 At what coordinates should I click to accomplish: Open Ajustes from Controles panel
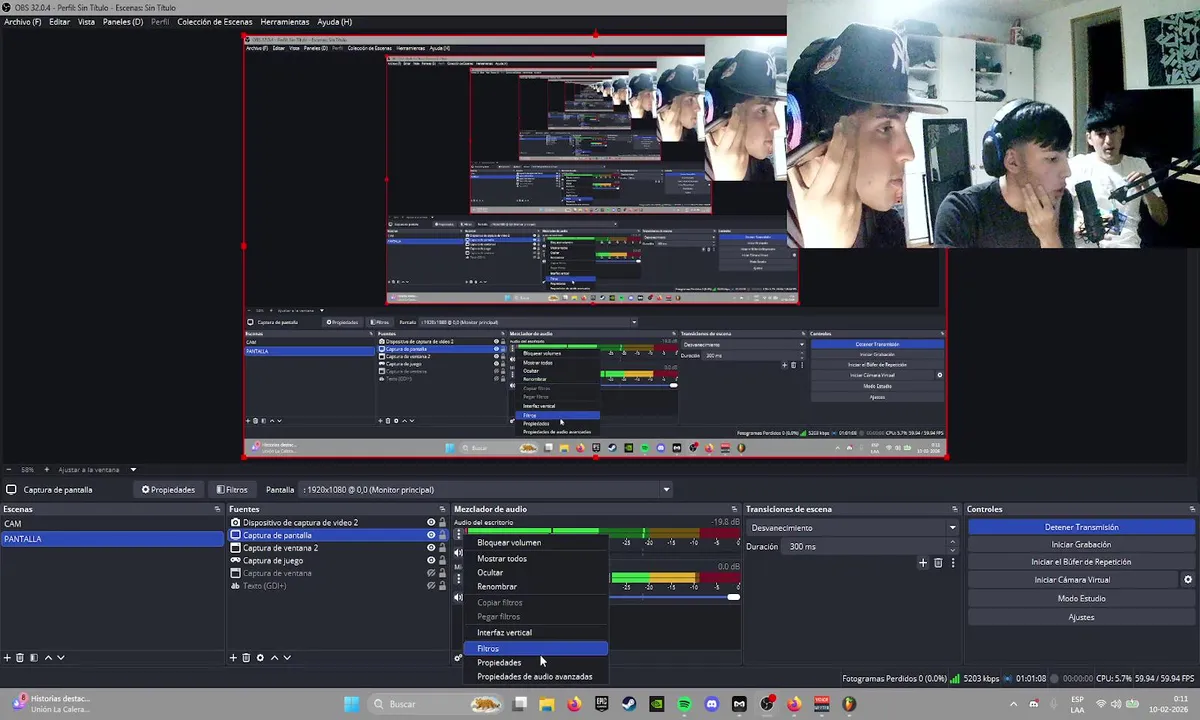tap(1081, 618)
